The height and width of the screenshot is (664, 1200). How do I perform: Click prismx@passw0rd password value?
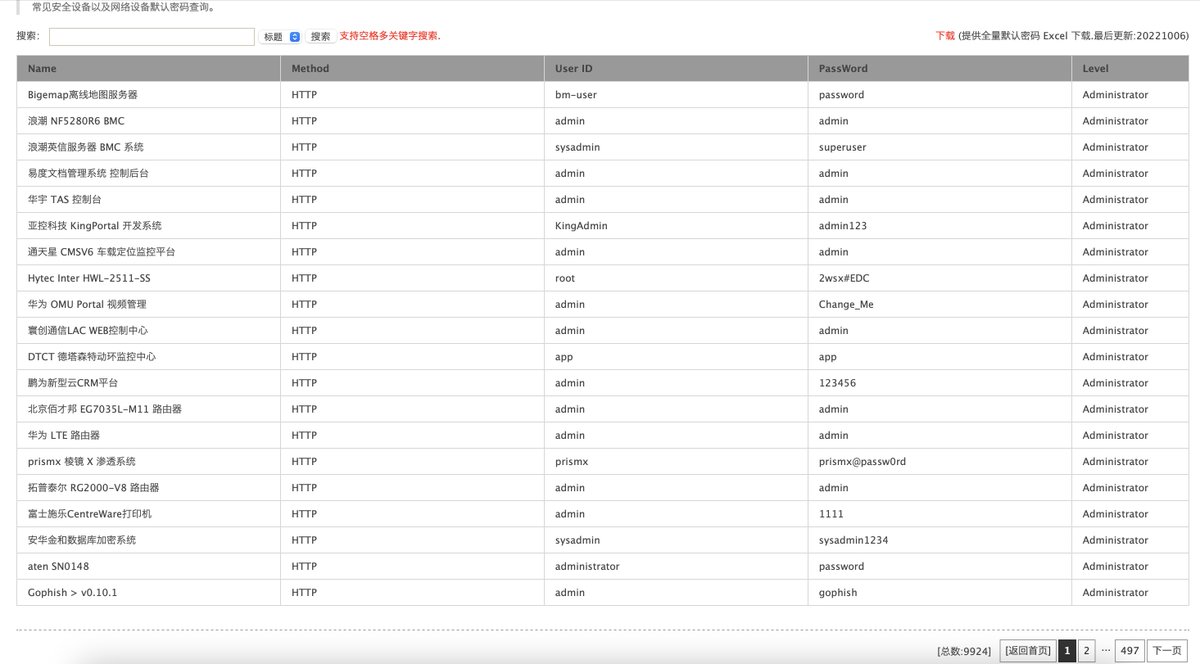[x=862, y=462]
